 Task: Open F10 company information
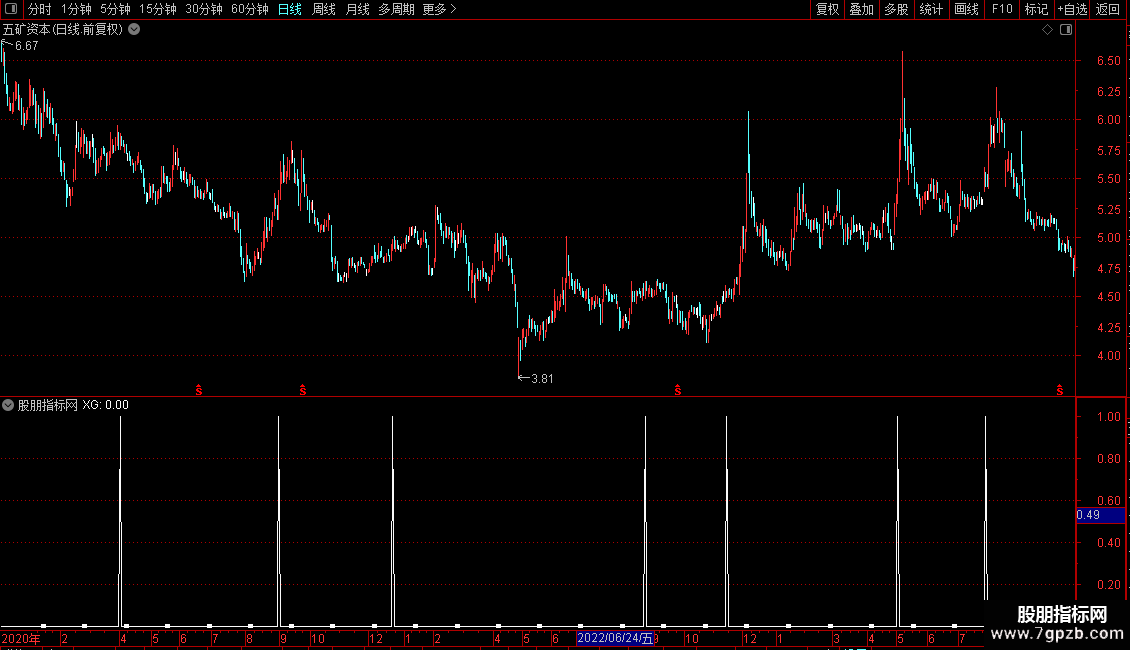[x=1002, y=9]
